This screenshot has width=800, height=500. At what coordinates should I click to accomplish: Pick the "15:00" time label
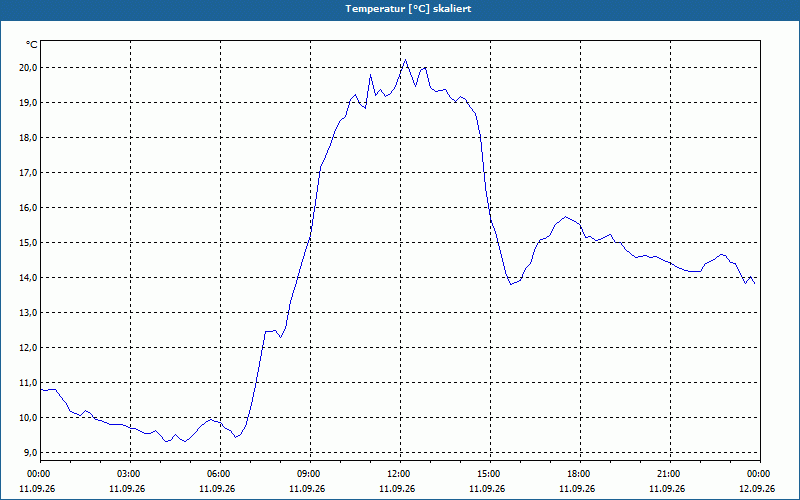(x=488, y=474)
